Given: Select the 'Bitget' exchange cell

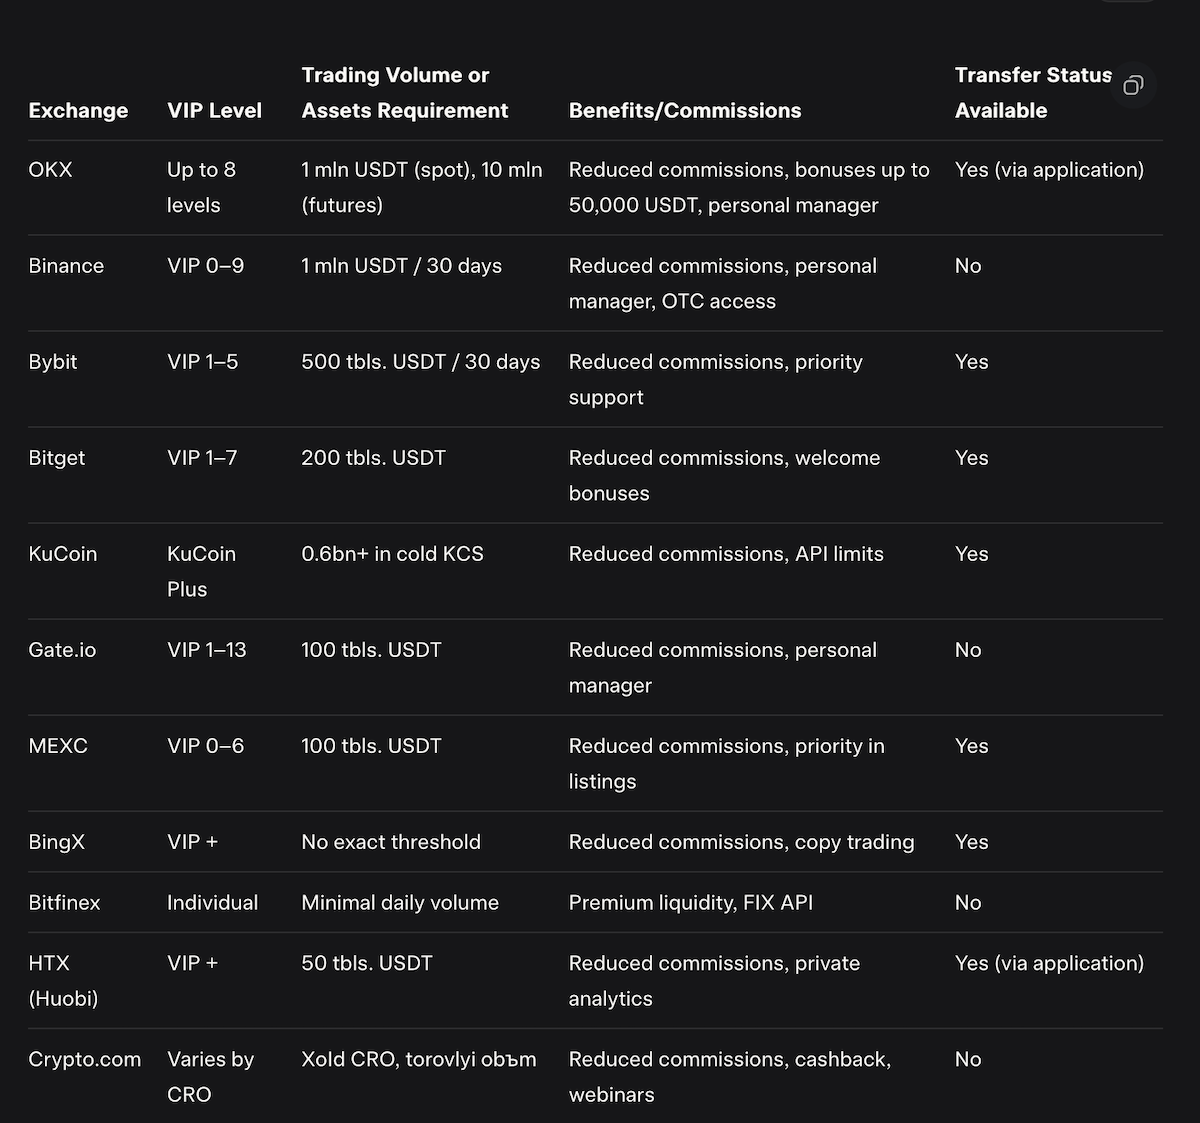Looking at the screenshot, I should (57, 458).
